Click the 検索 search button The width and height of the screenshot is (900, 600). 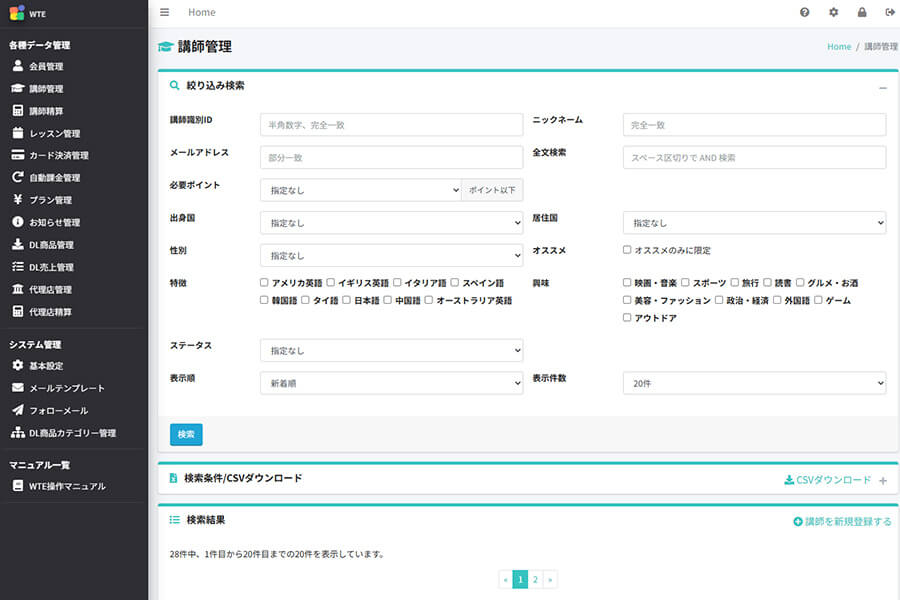point(186,434)
